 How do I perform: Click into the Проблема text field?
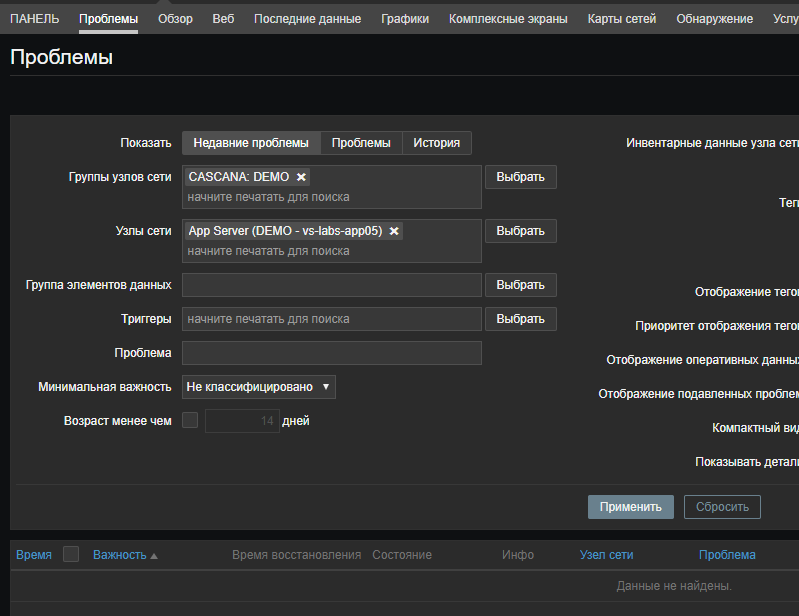(x=331, y=353)
